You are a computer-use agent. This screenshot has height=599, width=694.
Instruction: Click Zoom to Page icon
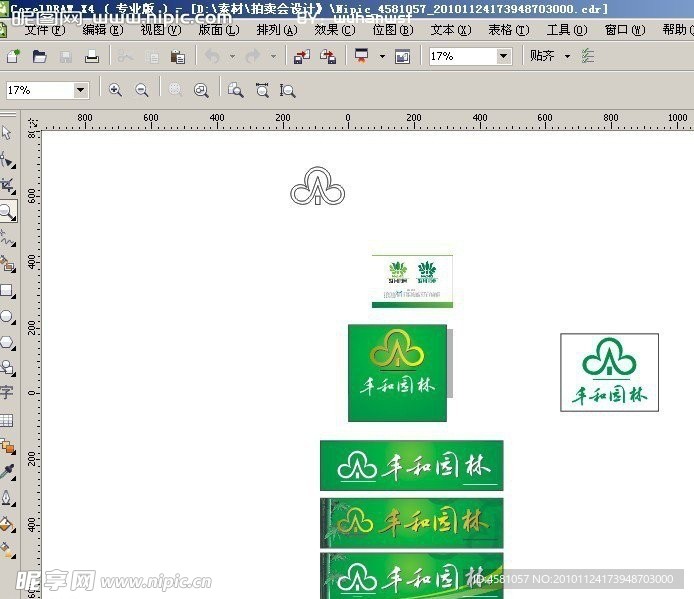235,90
